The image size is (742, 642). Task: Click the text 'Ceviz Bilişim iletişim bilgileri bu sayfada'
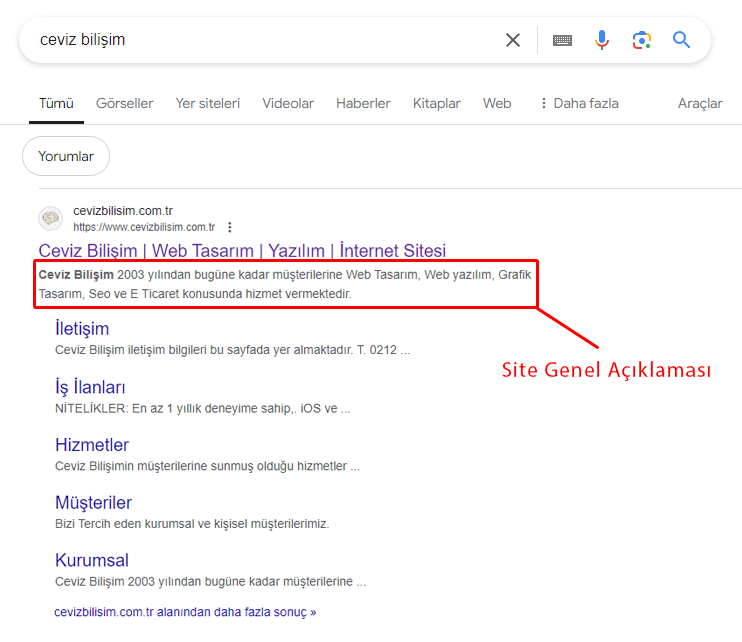coord(232,350)
